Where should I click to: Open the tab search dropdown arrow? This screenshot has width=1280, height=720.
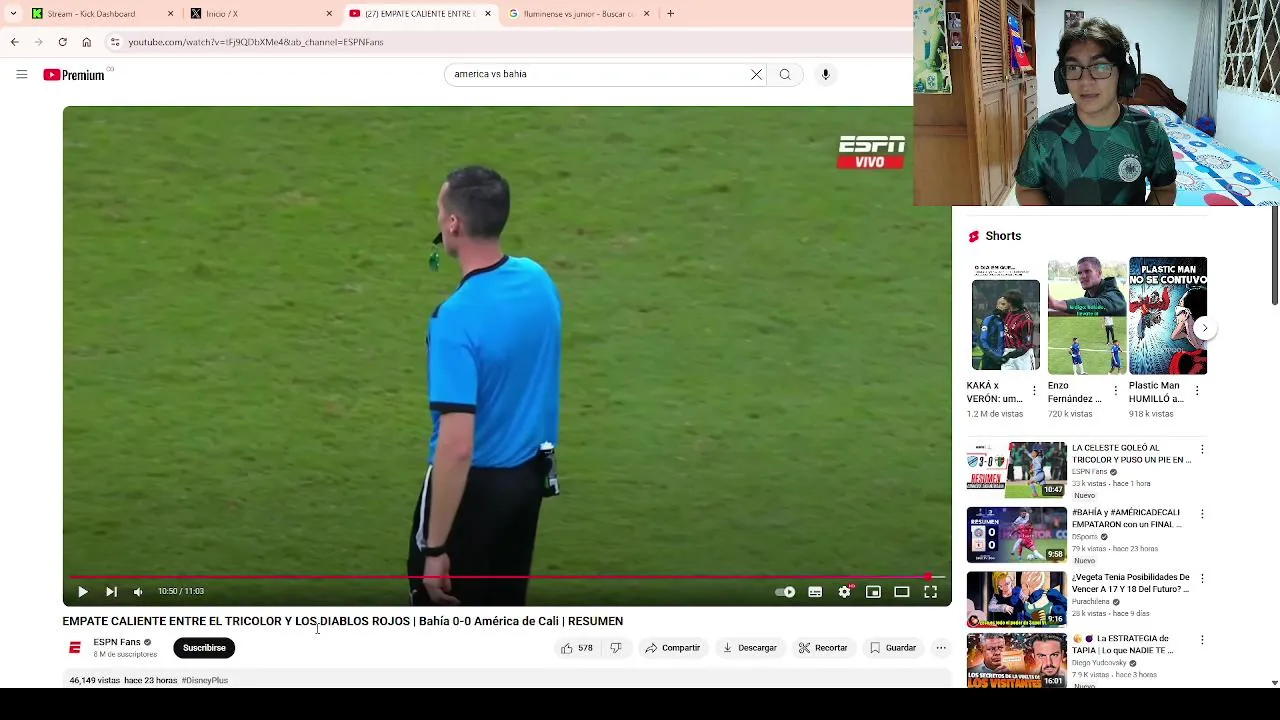coord(12,14)
